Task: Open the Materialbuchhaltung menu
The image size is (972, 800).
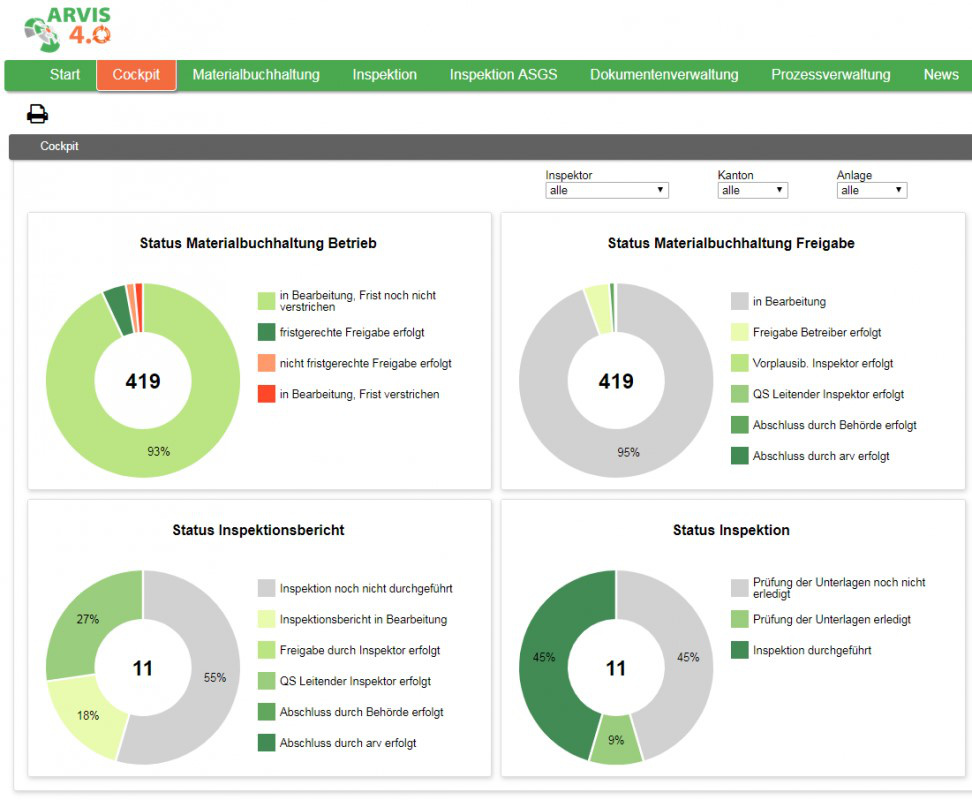Action: [256, 75]
